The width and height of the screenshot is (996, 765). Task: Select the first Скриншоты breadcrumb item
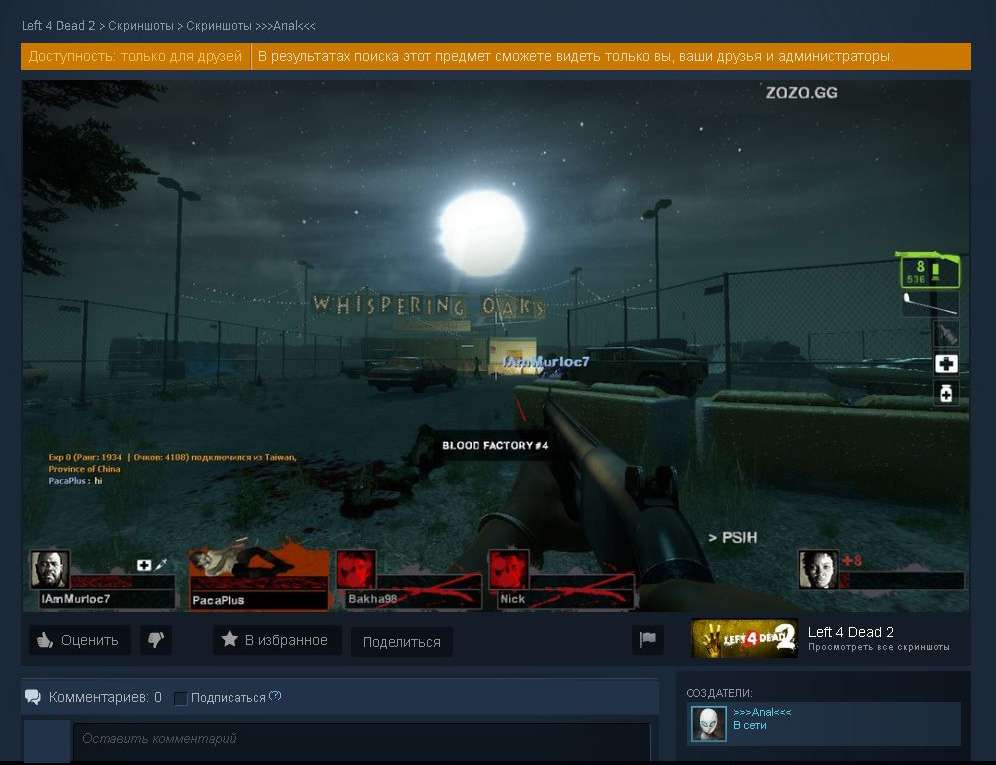139,25
